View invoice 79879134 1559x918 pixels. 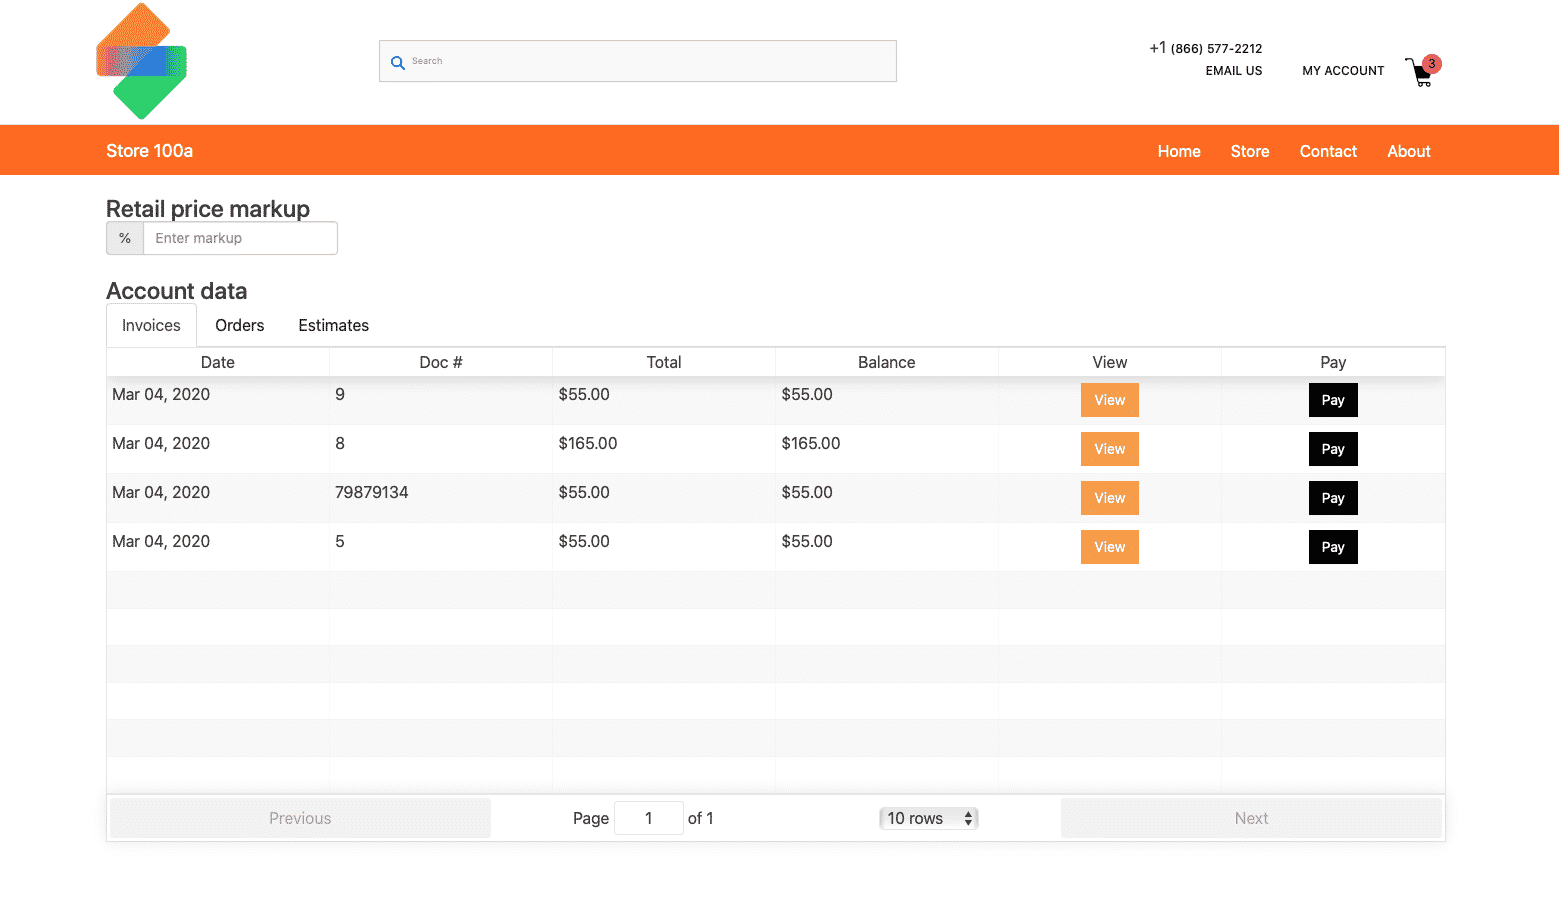pyautogui.click(x=1109, y=497)
